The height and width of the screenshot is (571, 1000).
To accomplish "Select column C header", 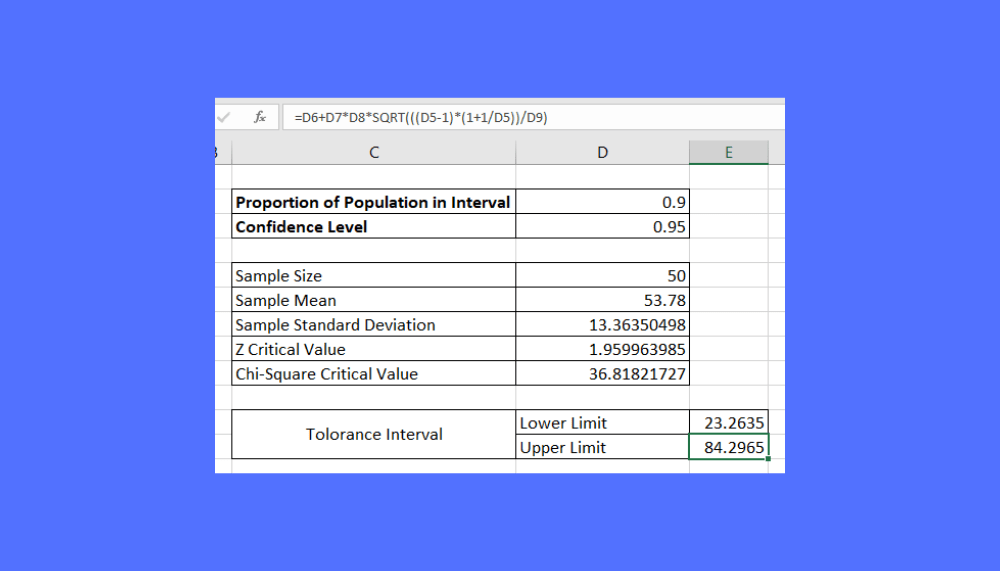I will click(x=374, y=152).
